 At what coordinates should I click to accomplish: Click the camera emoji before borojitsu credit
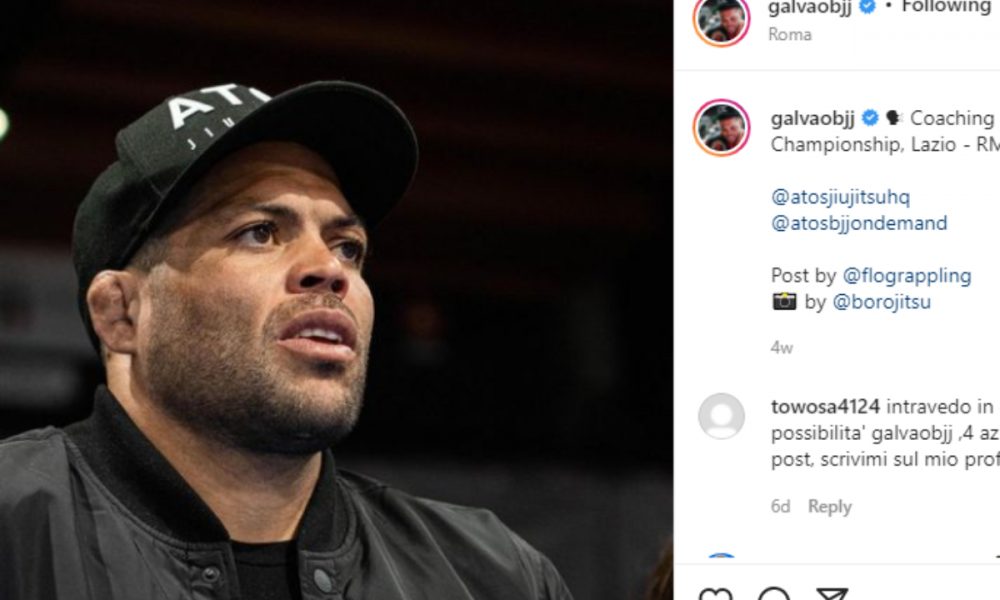tap(784, 302)
